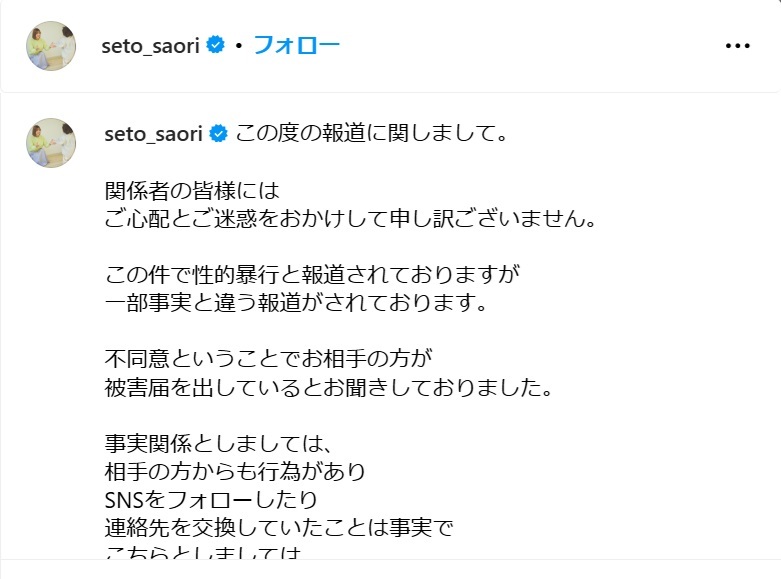Click the caption line この度の報道に関しまして。
Viewport: 781px width, 579px height.
pos(371,133)
